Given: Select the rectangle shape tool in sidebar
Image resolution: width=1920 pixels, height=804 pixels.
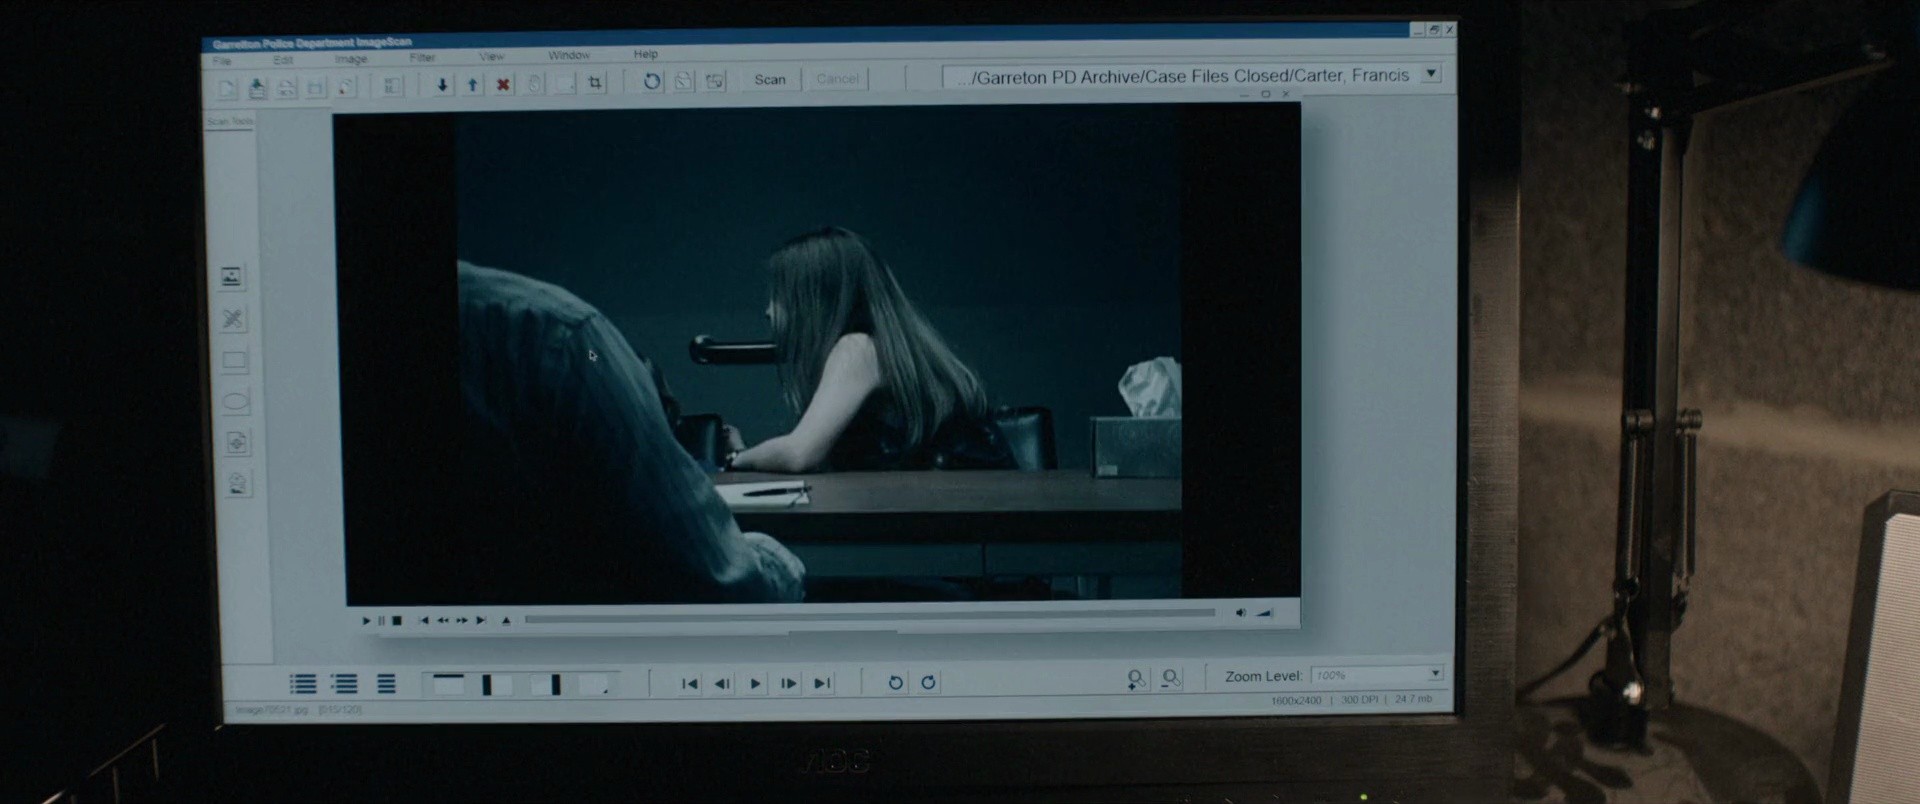Looking at the screenshot, I should (x=234, y=360).
